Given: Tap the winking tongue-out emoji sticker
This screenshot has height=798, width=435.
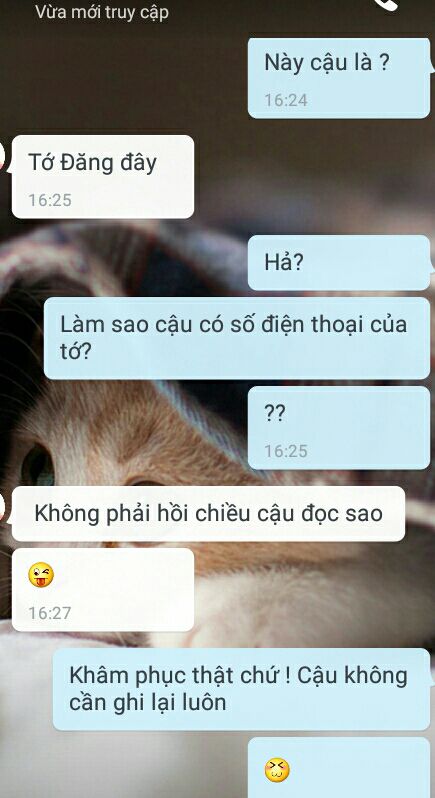Looking at the screenshot, I should (x=41, y=575).
